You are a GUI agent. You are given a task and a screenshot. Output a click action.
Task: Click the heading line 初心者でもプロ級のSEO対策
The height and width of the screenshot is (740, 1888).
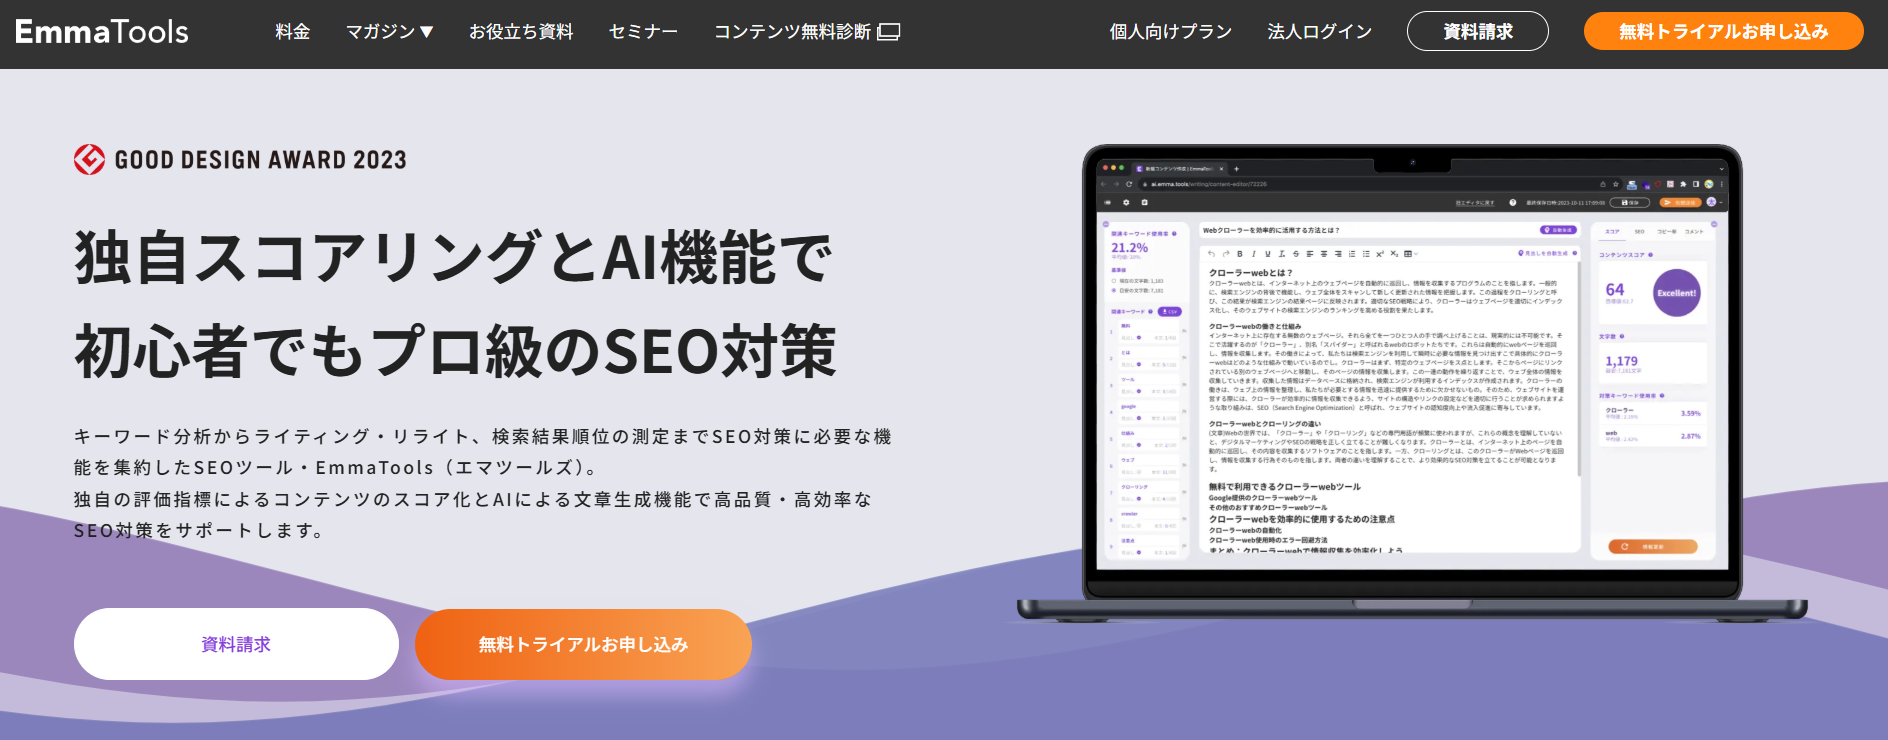pos(455,351)
